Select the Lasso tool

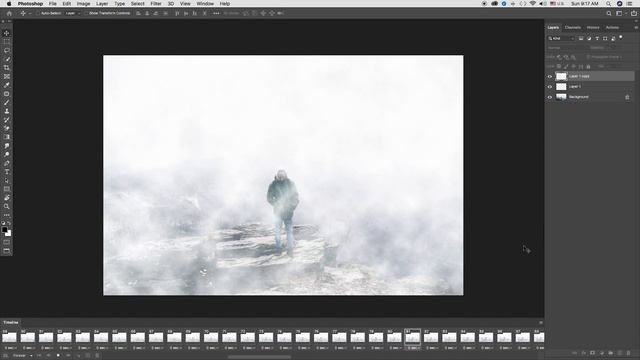click(7, 51)
